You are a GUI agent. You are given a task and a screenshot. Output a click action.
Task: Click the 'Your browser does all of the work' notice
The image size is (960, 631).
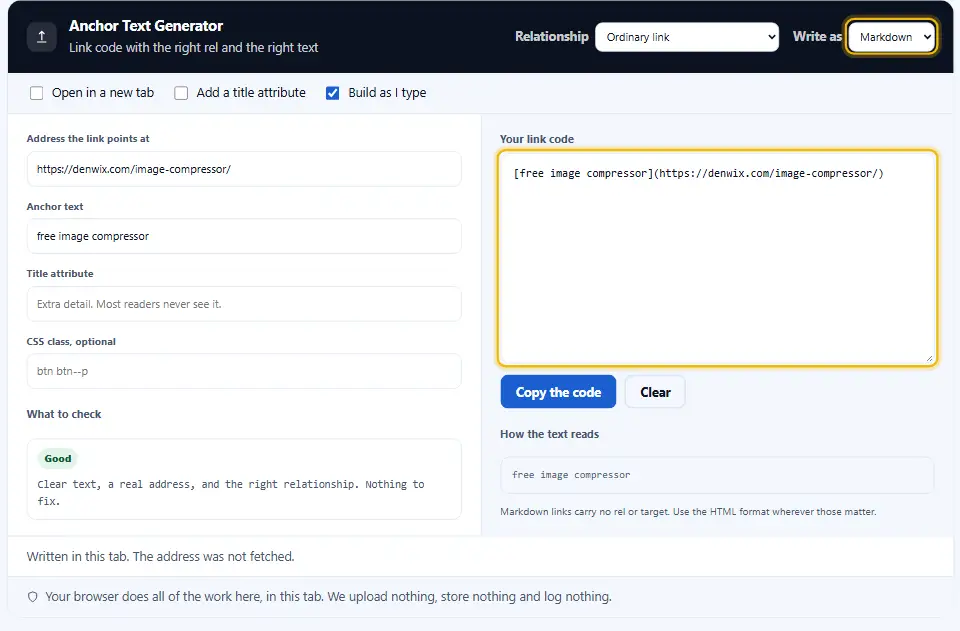coord(328,597)
